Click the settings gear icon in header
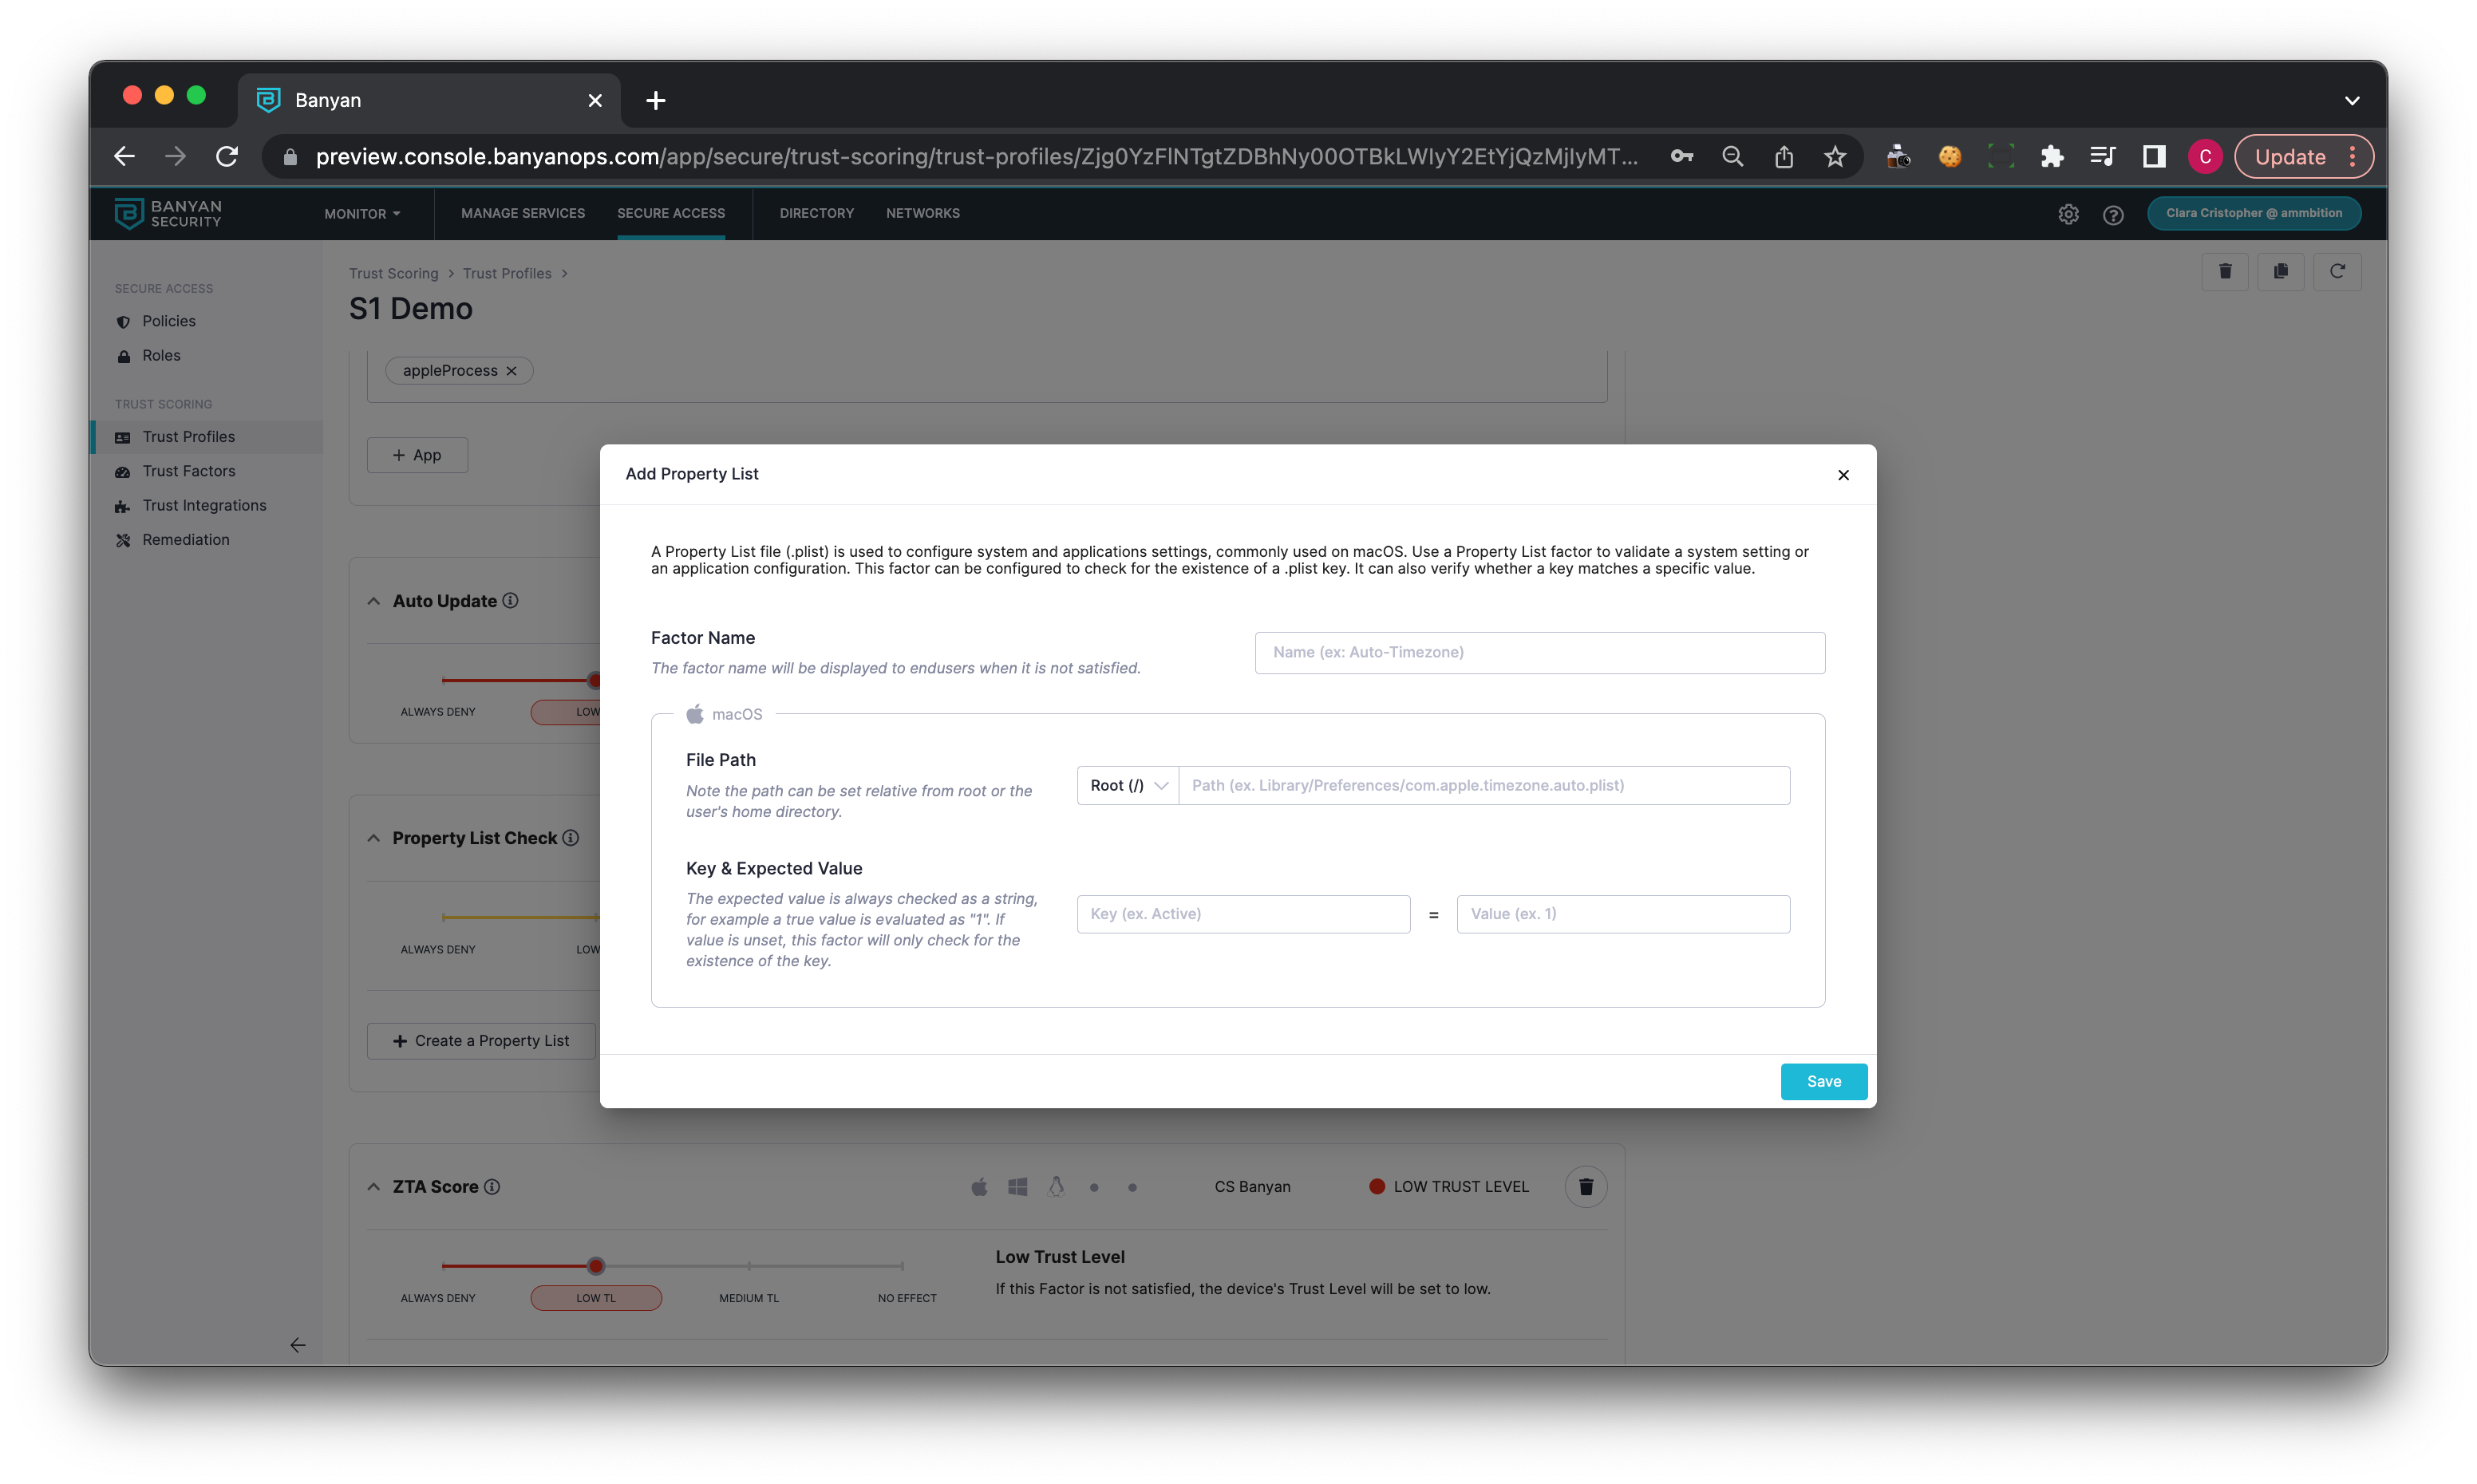The height and width of the screenshot is (1484, 2477). [2068, 214]
